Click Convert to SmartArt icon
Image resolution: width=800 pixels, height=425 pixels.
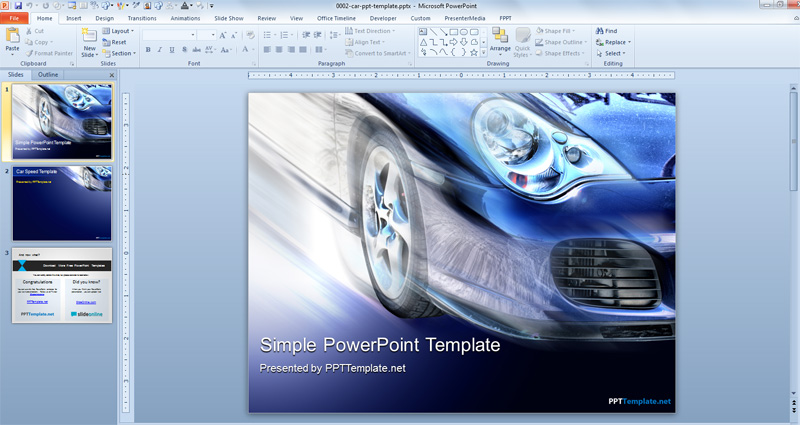point(349,53)
